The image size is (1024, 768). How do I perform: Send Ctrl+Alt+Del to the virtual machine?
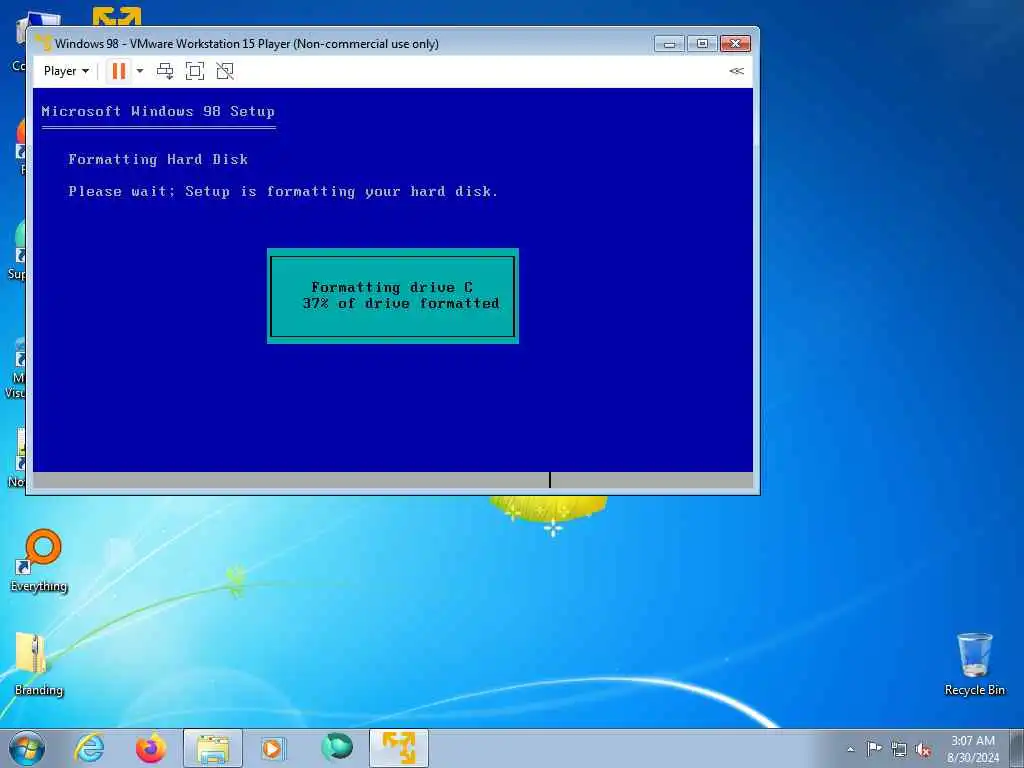(165, 71)
